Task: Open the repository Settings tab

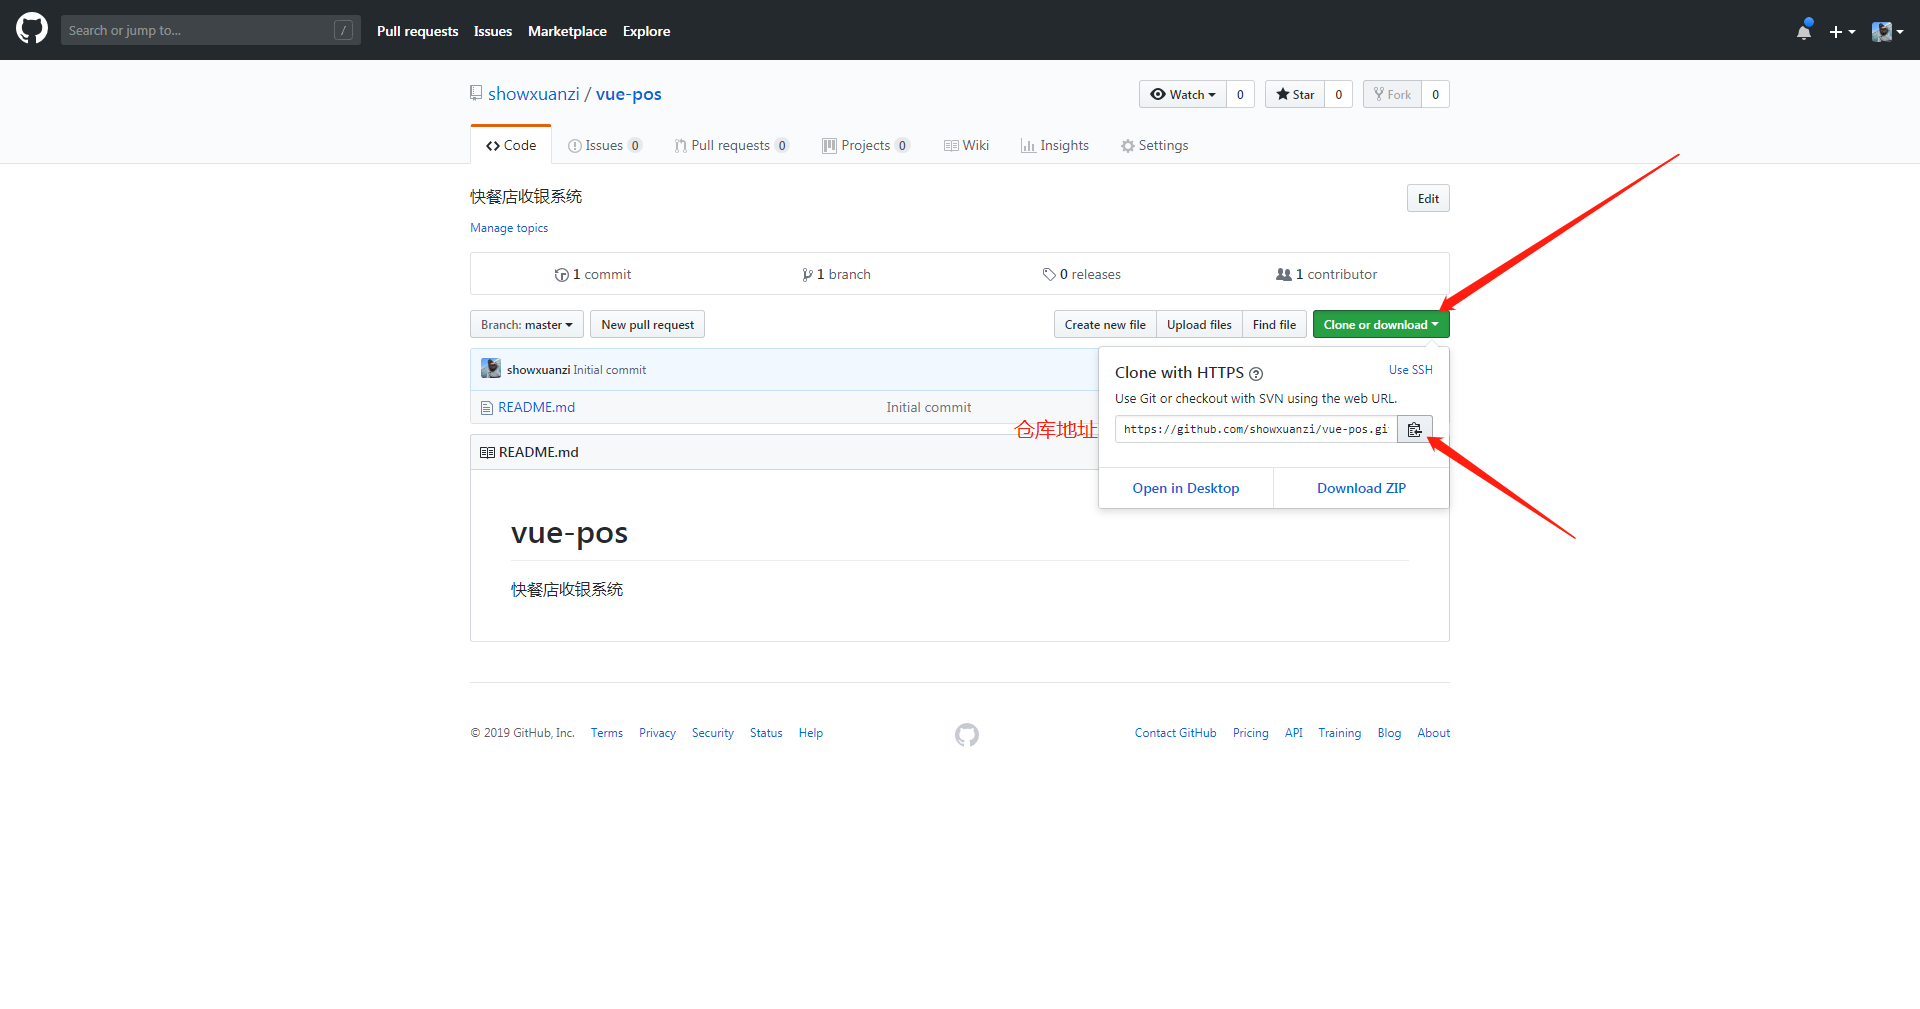Action: click(x=1154, y=145)
